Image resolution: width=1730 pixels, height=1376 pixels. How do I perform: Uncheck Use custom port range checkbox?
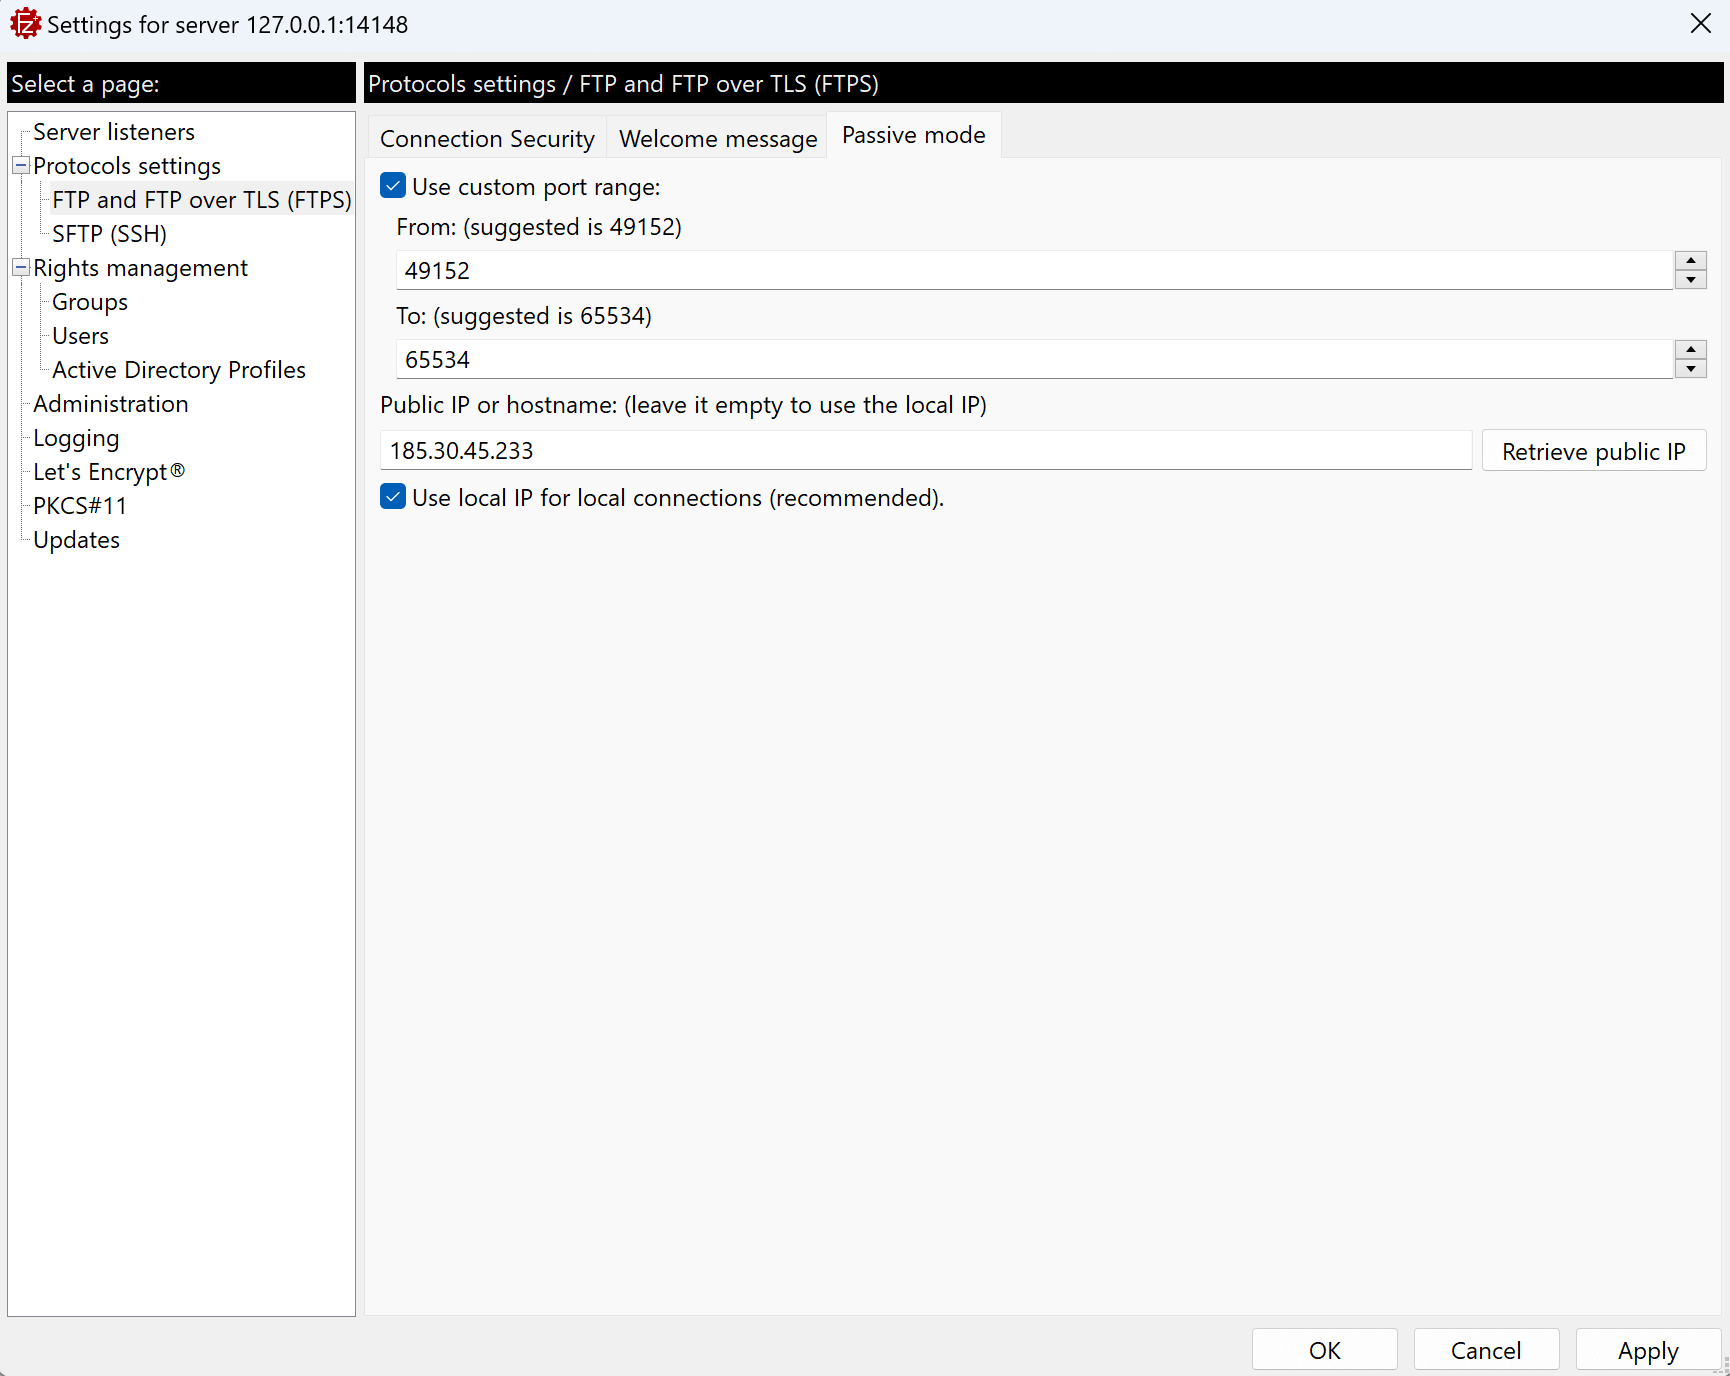click(393, 186)
